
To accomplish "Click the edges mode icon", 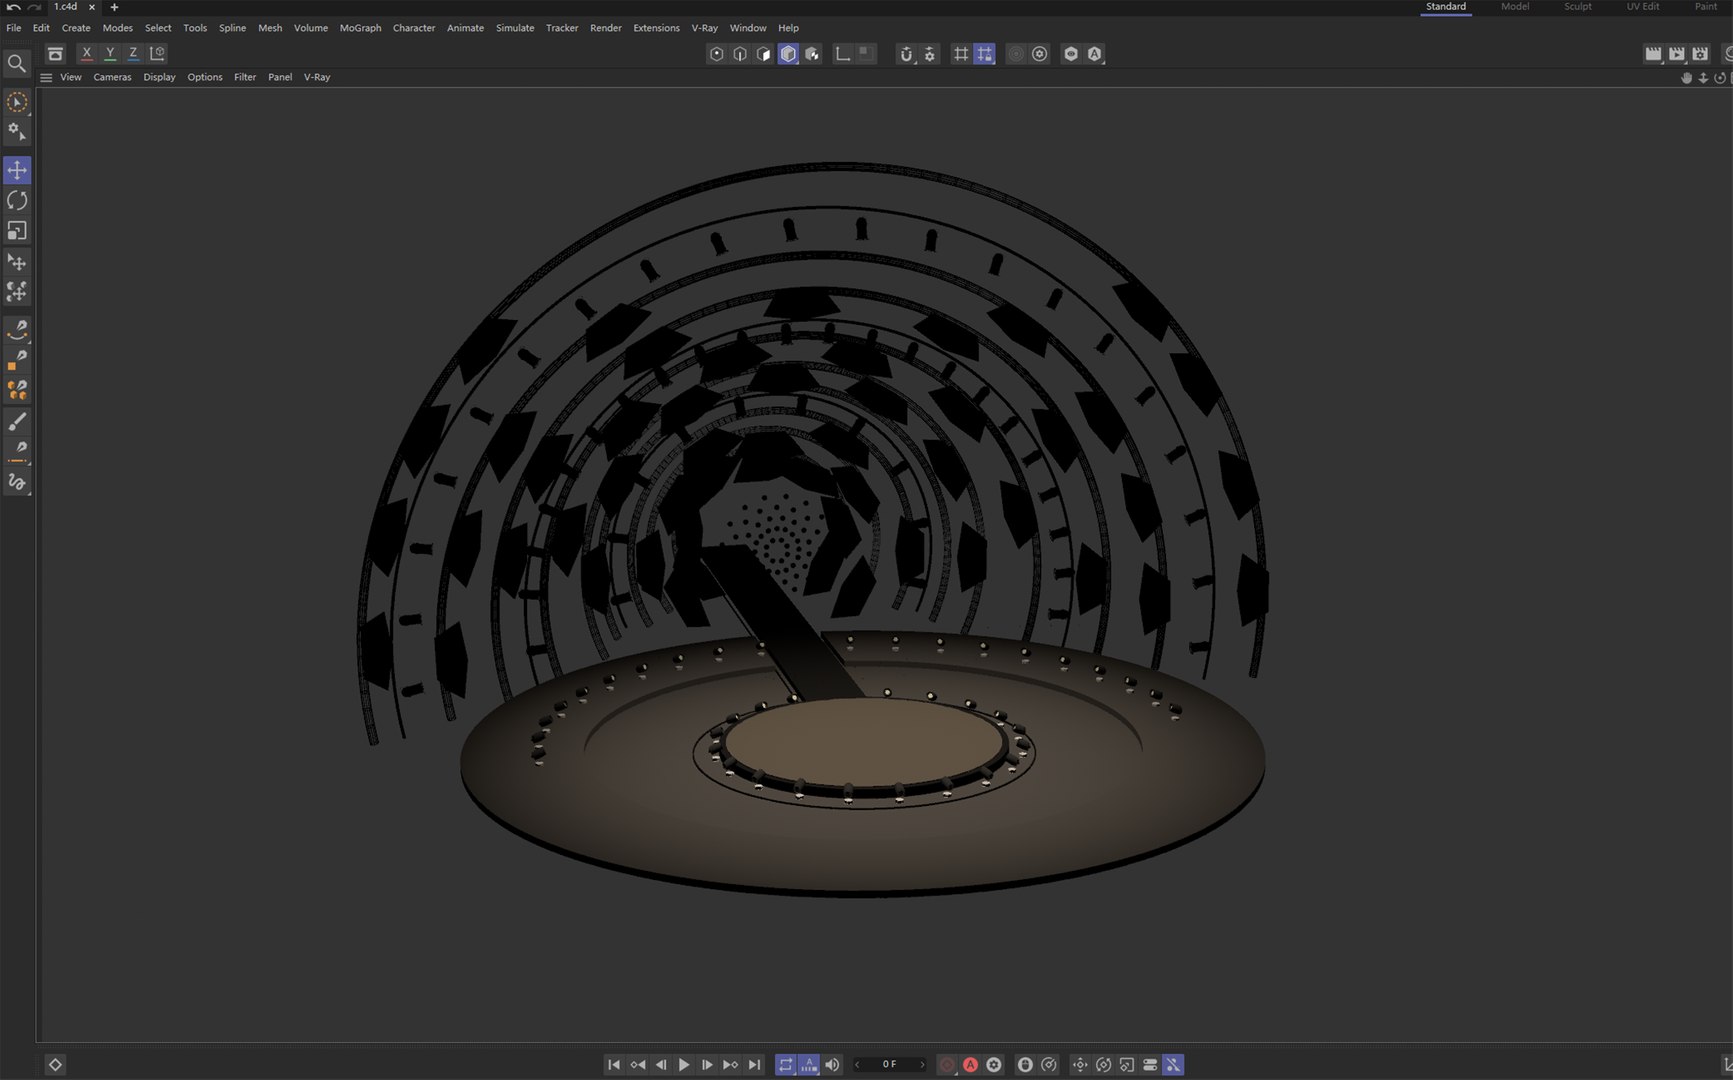I will click(x=740, y=54).
